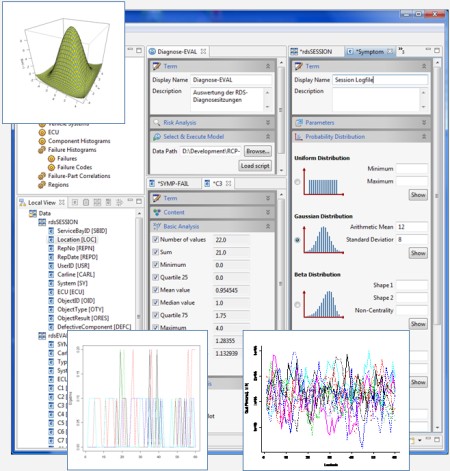Select Location [LOC] in the Local View tree
The image size is (450, 471).
[77, 240]
